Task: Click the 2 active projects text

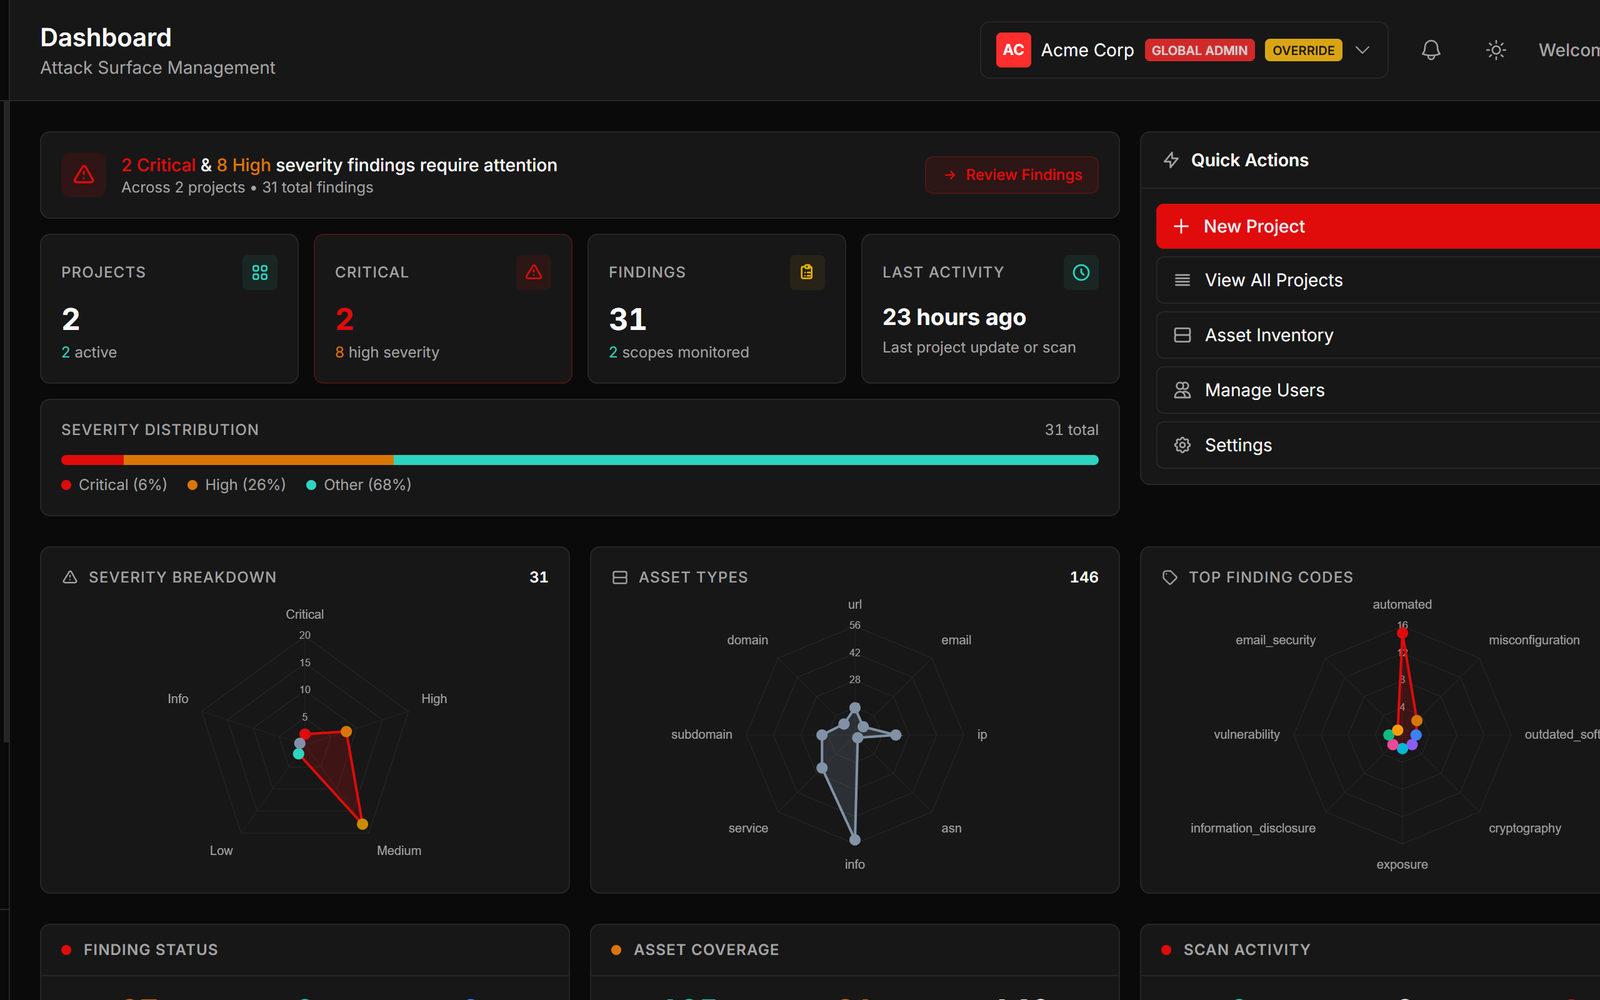Action: [89, 352]
